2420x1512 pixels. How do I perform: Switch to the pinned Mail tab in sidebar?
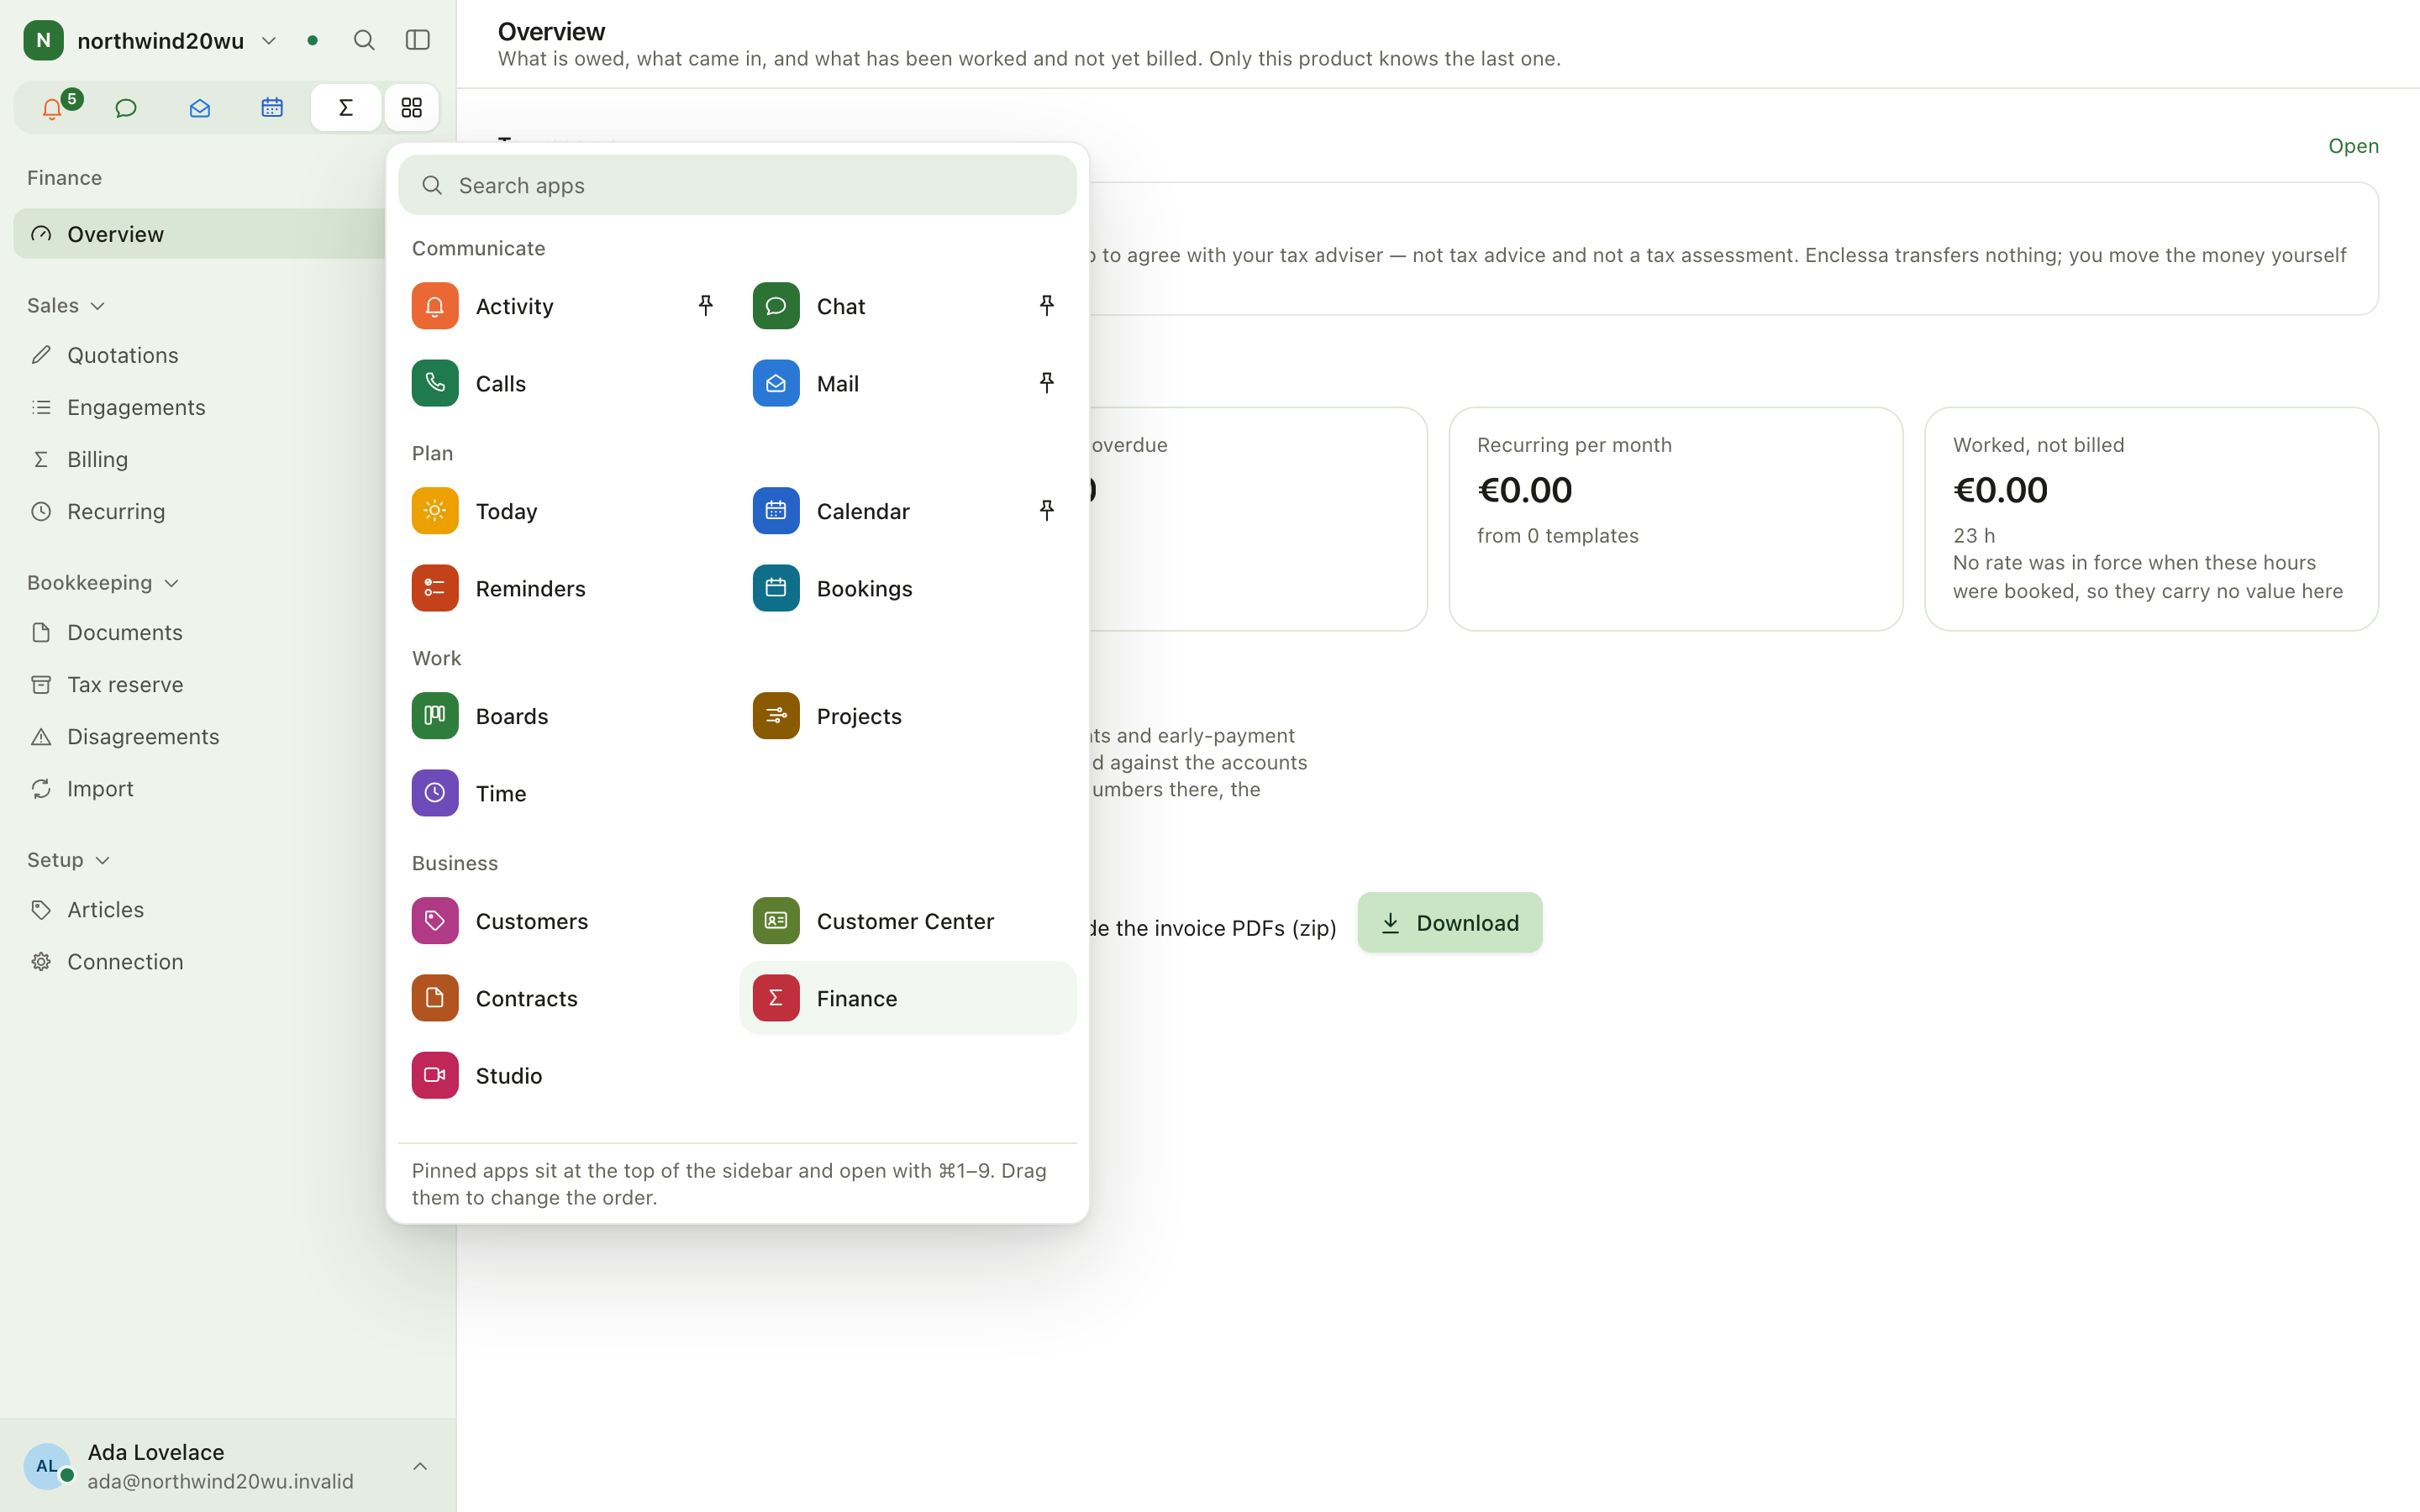point(199,108)
